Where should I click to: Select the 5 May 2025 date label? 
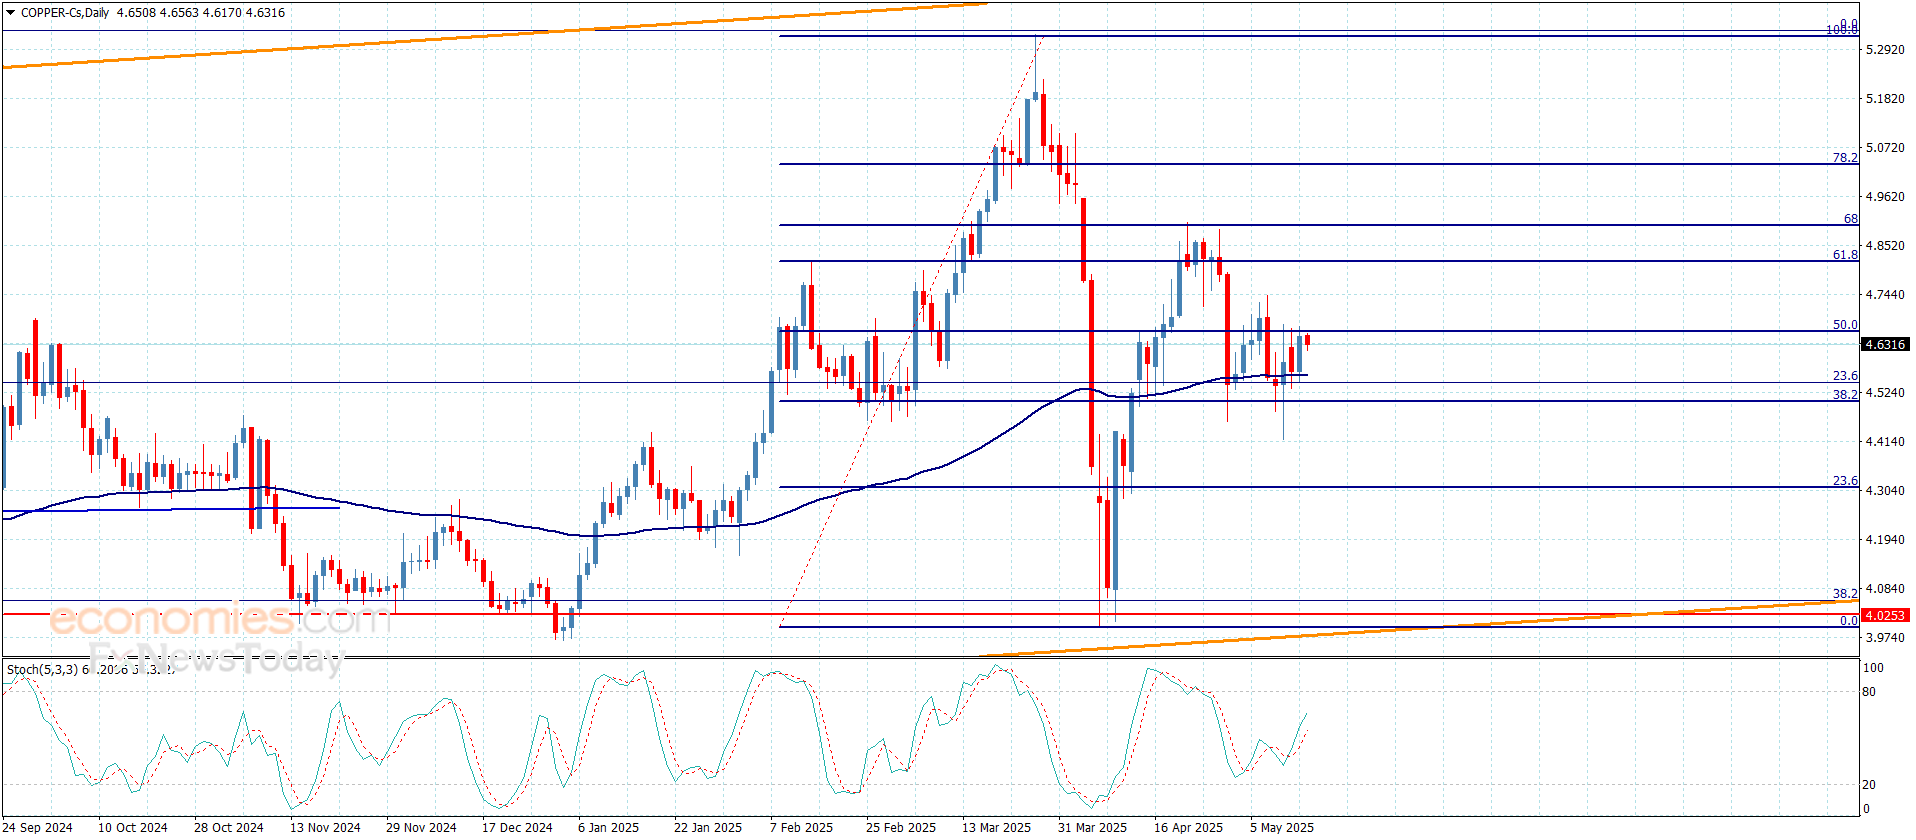tap(1282, 827)
